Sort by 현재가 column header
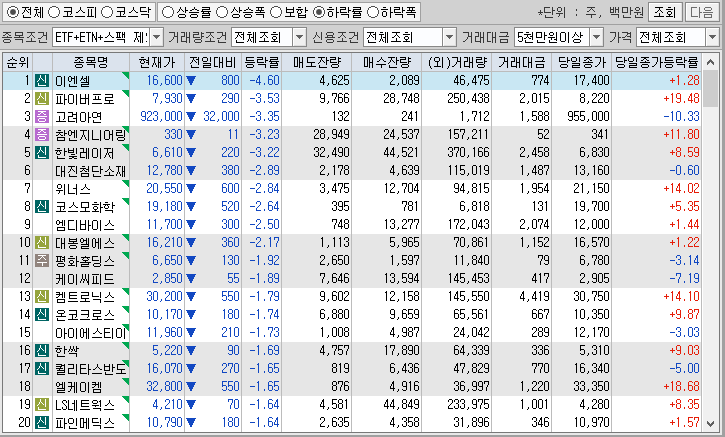Viewport: 725px width, 437px height. point(157,62)
